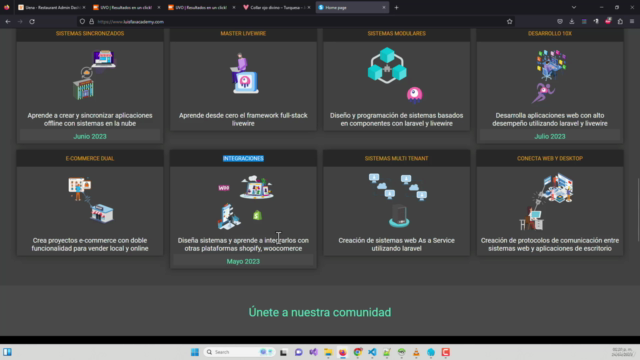Switch to Firefox in the taskbar
640x360 pixels.
[x=342, y=352]
